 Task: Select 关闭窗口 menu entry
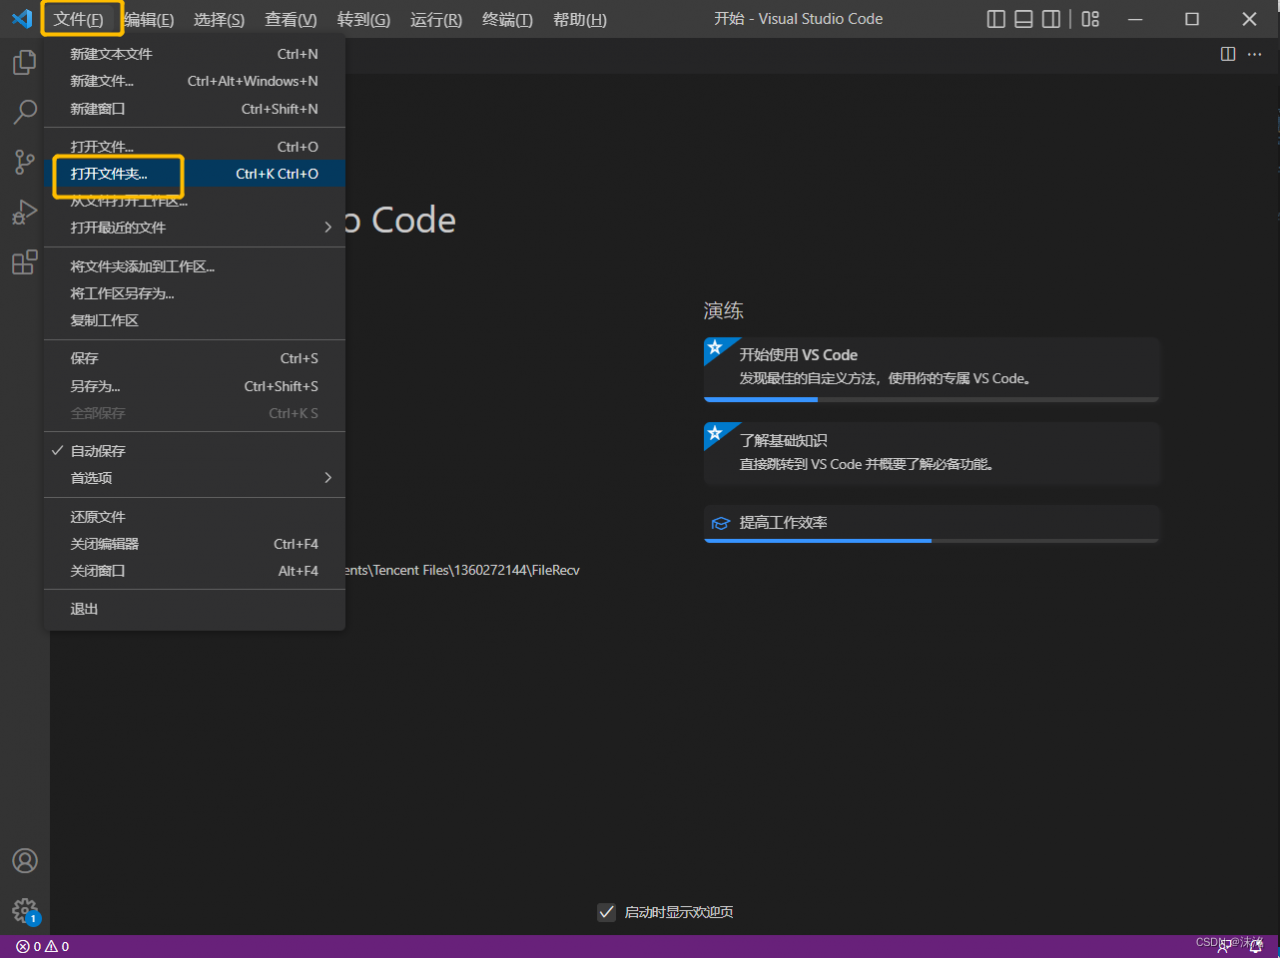click(x=194, y=571)
